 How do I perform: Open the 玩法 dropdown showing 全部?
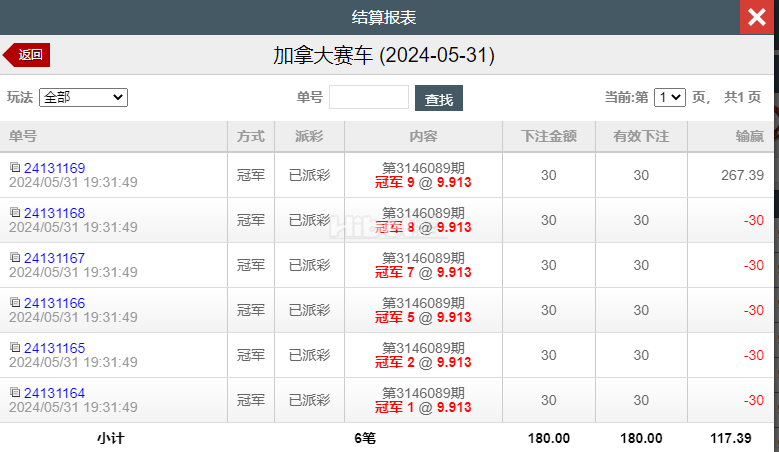[83, 97]
